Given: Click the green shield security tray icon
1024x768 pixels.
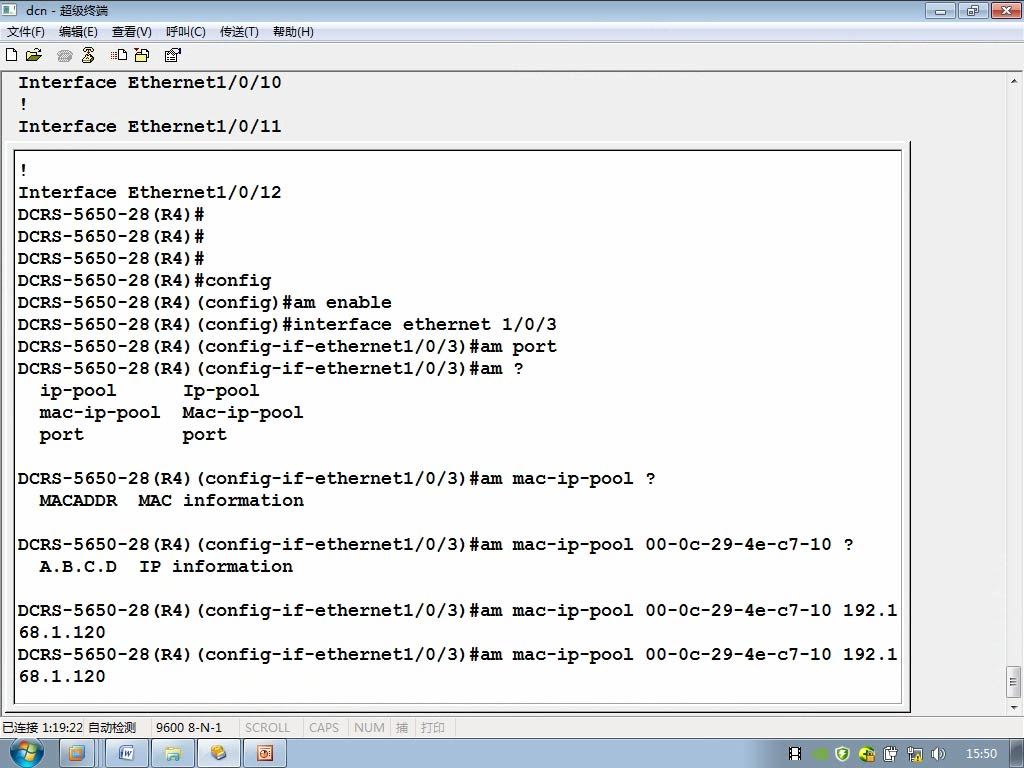Looking at the screenshot, I should click(842, 754).
